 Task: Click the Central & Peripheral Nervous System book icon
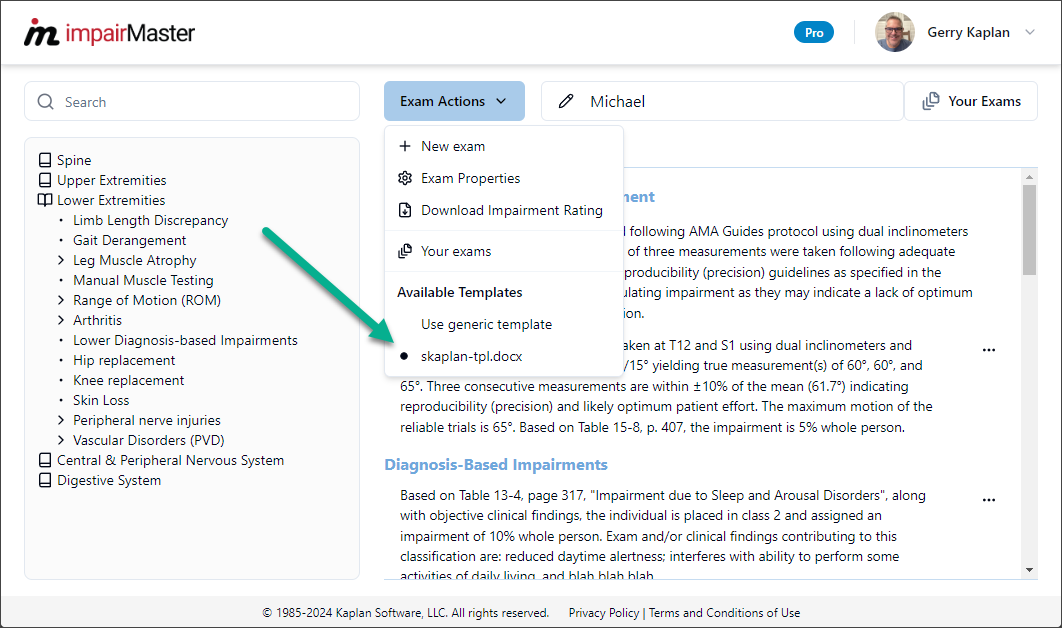pyautogui.click(x=45, y=460)
